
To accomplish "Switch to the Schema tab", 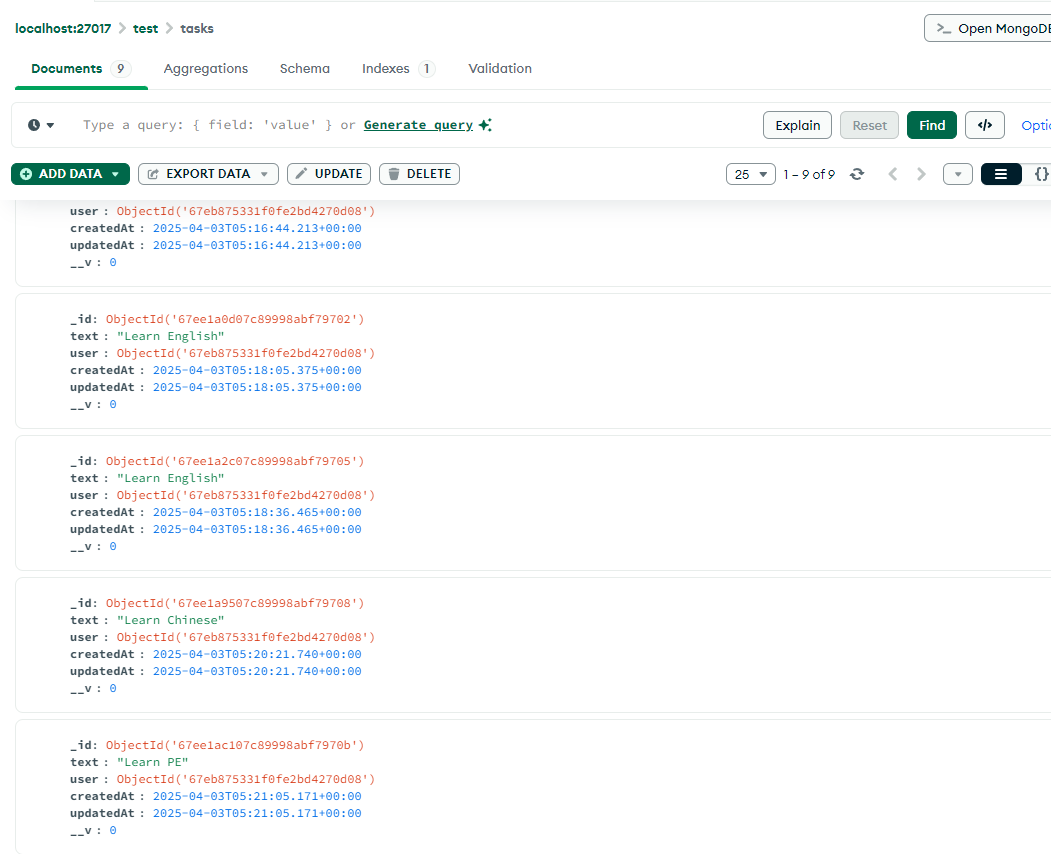I will 305,68.
